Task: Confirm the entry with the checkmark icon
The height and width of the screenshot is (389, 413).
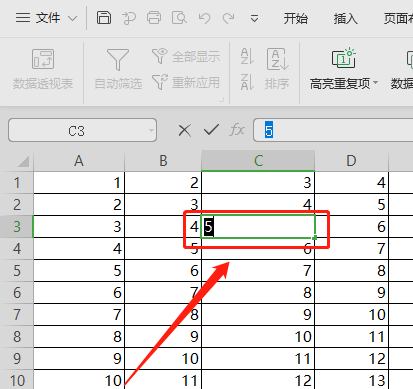Action: click(211, 130)
